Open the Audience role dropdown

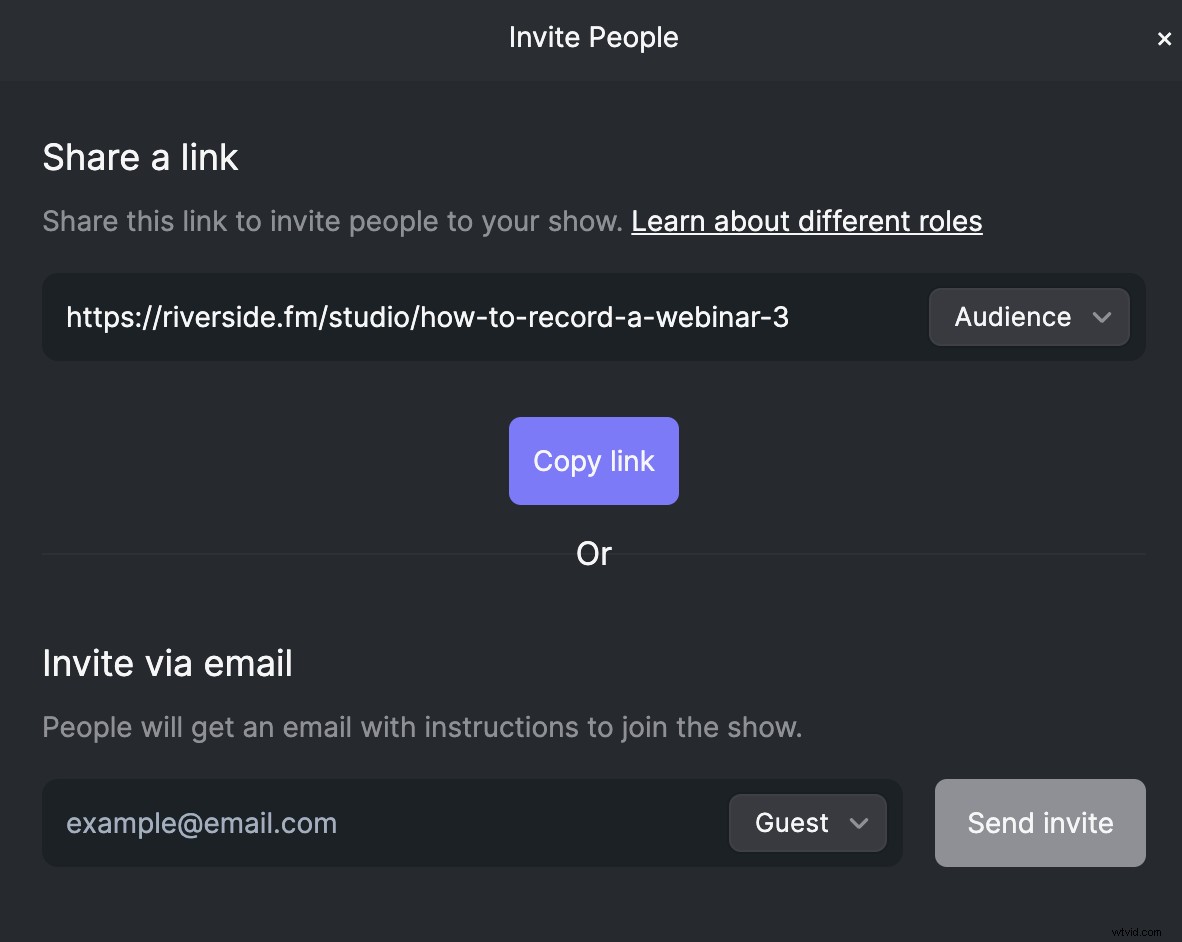pos(1028,317)
